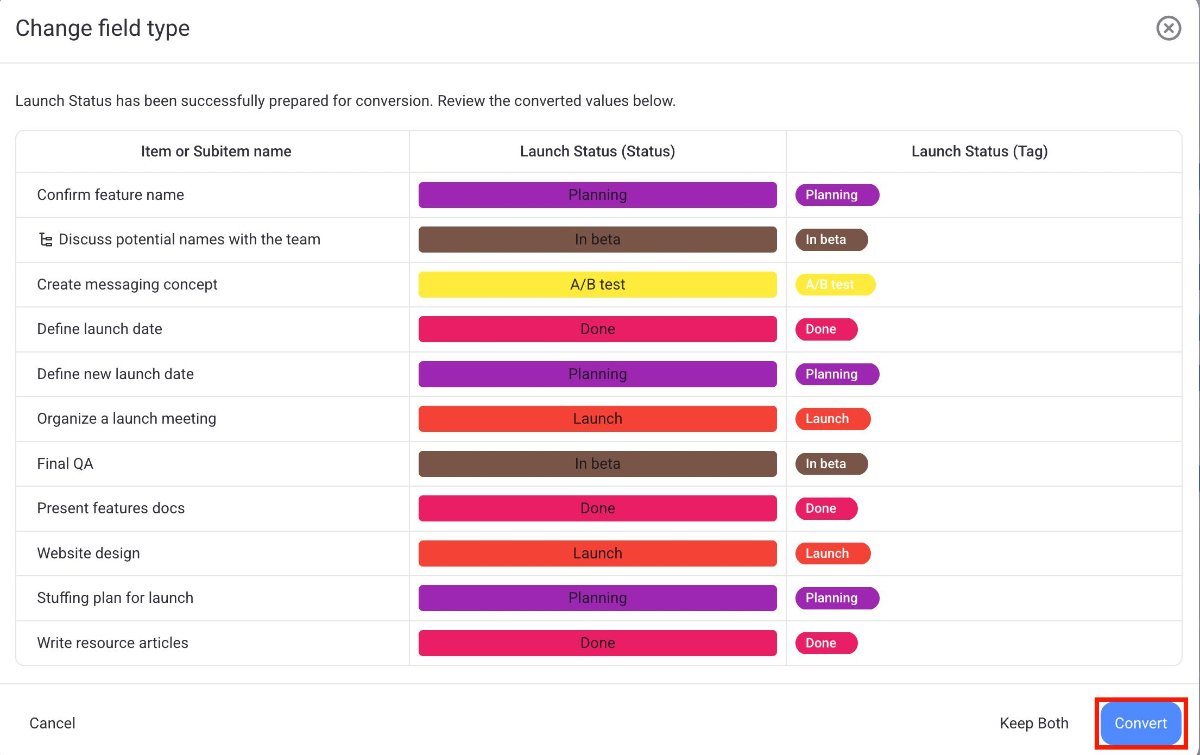Click the Launch Status (Tag) column header
The height and width of the screenshot is (755, 1200).
tap(979, 152)
